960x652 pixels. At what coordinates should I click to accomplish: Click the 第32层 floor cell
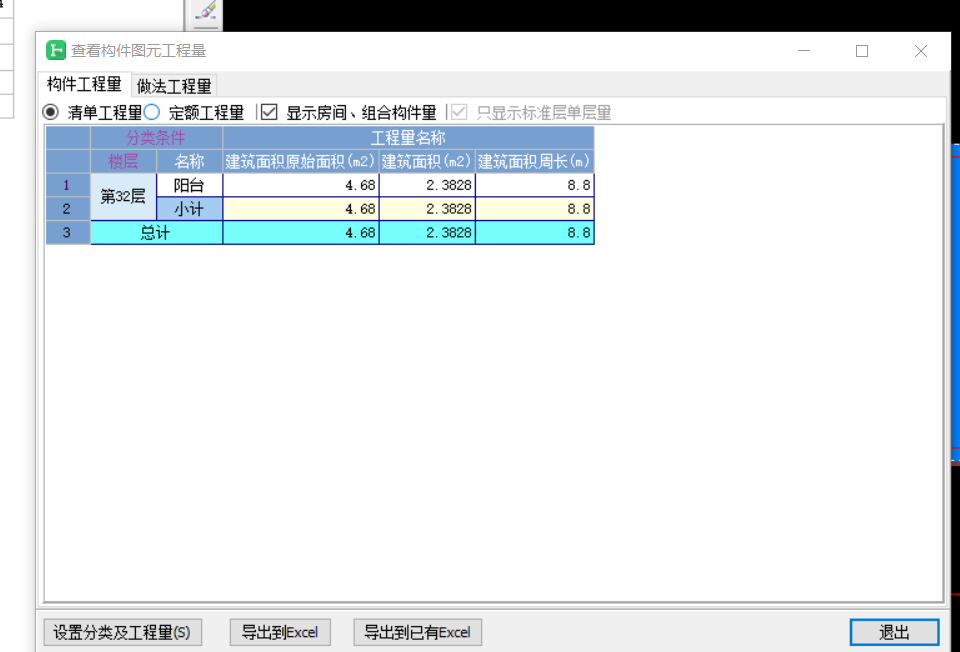pyautogui.click(x=123, y=197)
